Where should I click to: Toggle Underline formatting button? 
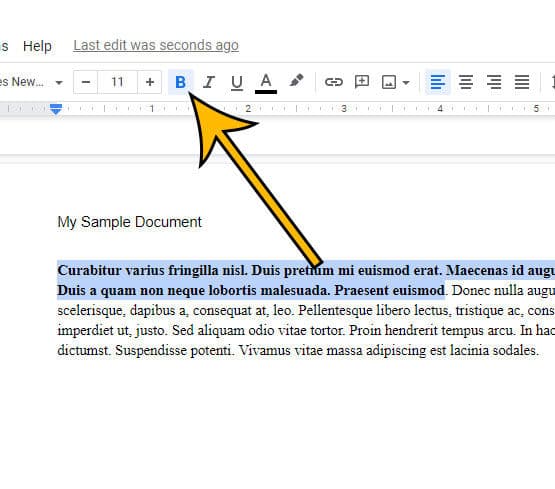(x=237, y=82)
